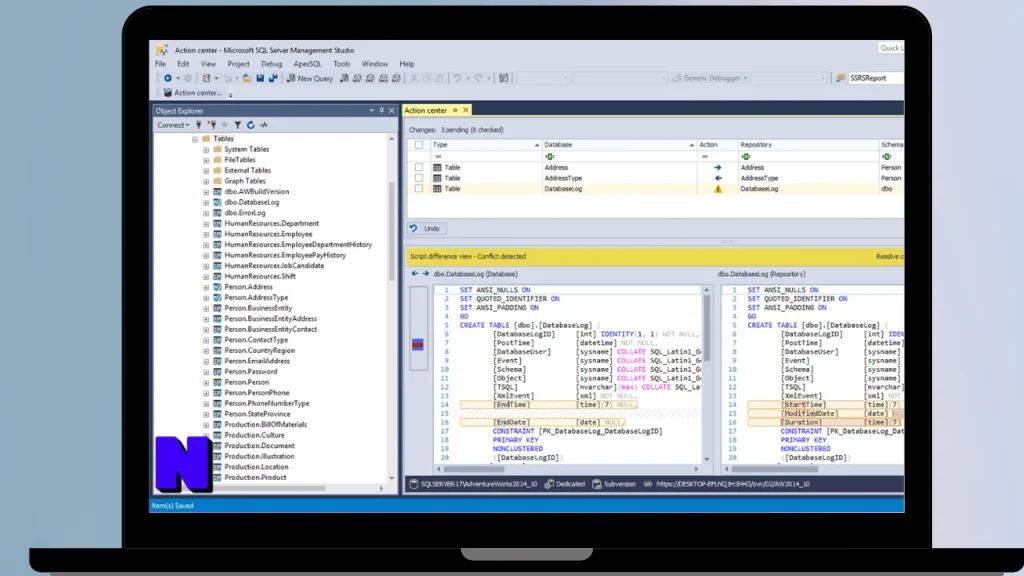This screenshot has width=1024, height=576.
Task: Sort by the Database column header
Action: (618, 145)
